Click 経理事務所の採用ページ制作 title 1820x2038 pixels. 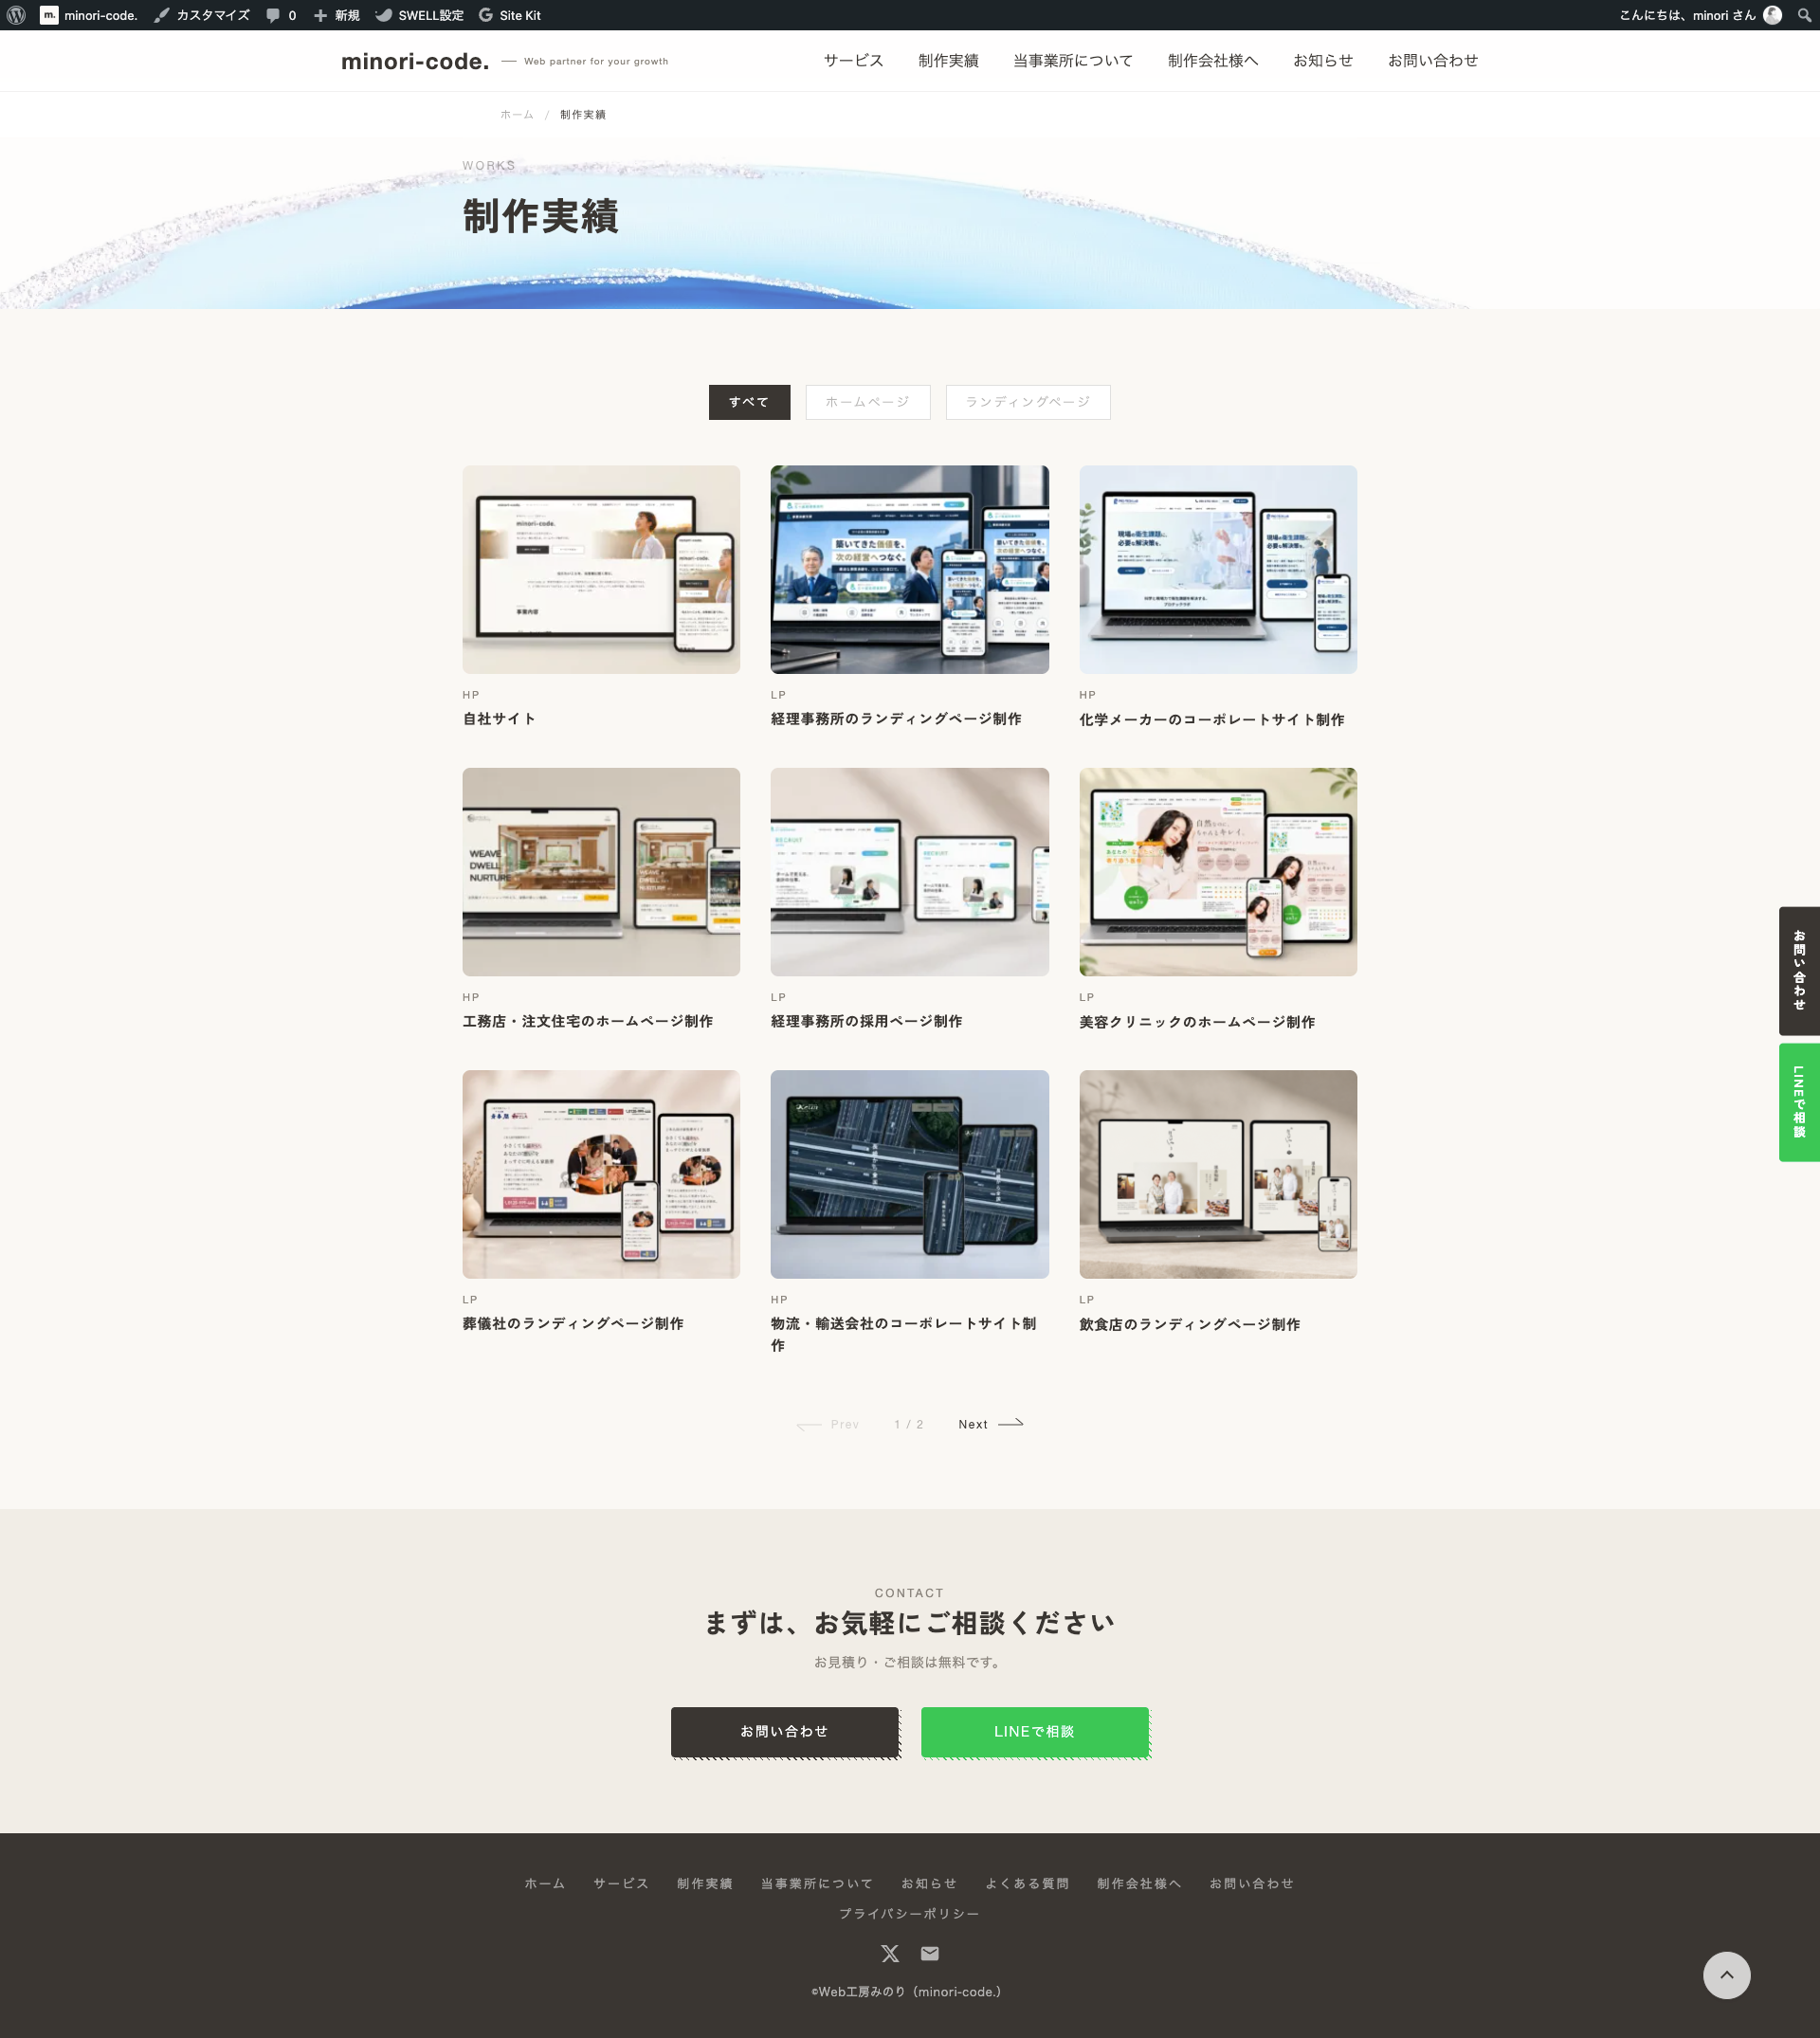[x=866, y=1021]
